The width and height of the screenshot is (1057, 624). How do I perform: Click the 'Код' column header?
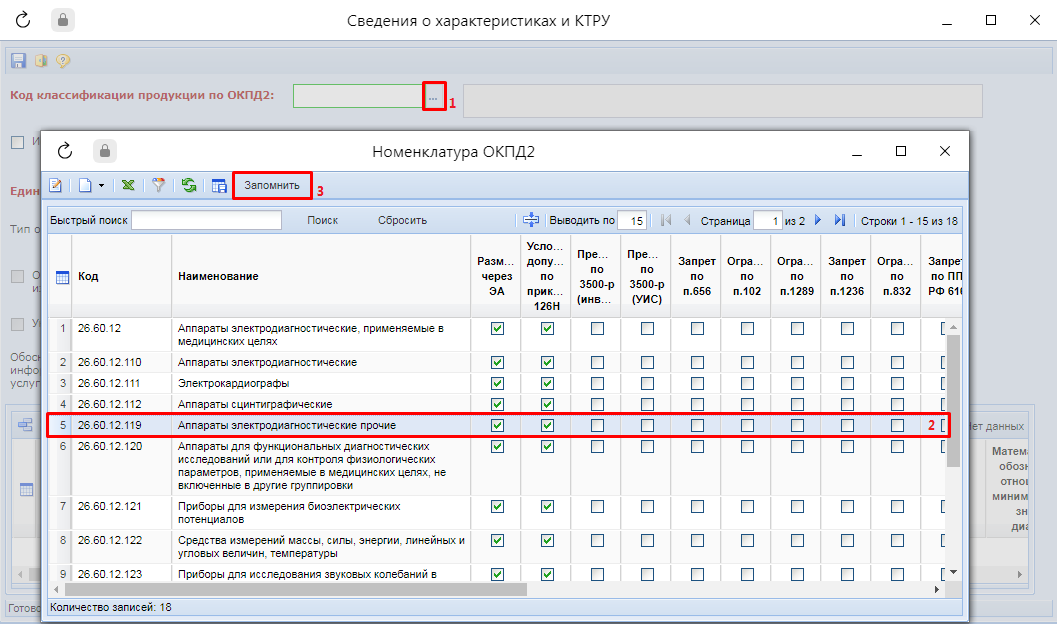[x=88, y=276]
